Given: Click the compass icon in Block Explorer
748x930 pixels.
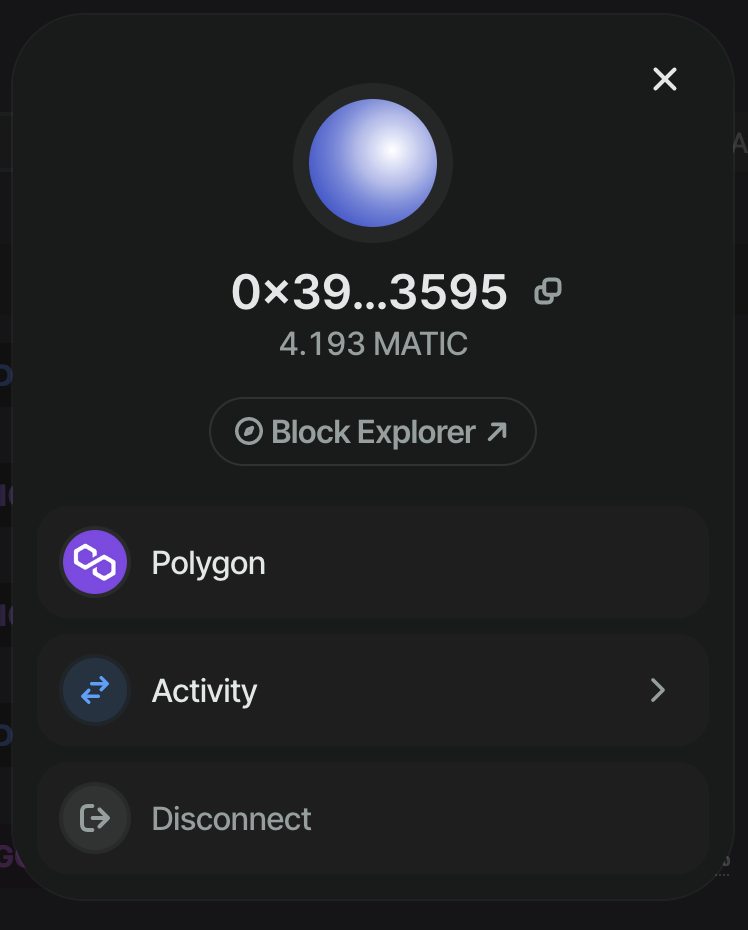Looking at the screenshot, I should (248, 432).
